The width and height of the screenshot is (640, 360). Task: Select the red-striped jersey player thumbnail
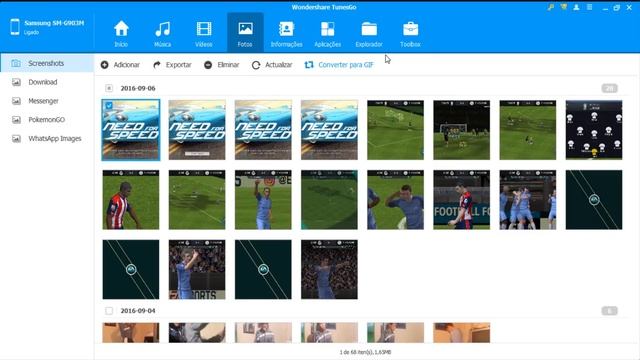coord(131,200)
